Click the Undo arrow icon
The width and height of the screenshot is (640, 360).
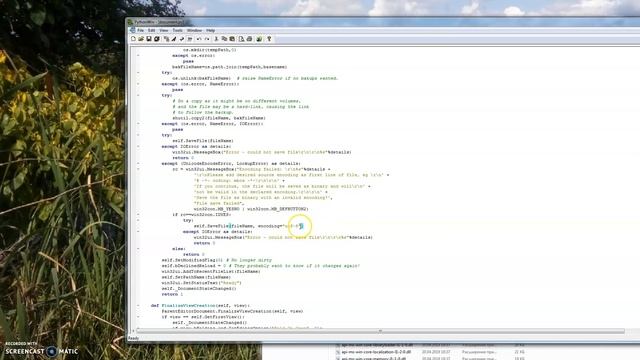(199, 39)
